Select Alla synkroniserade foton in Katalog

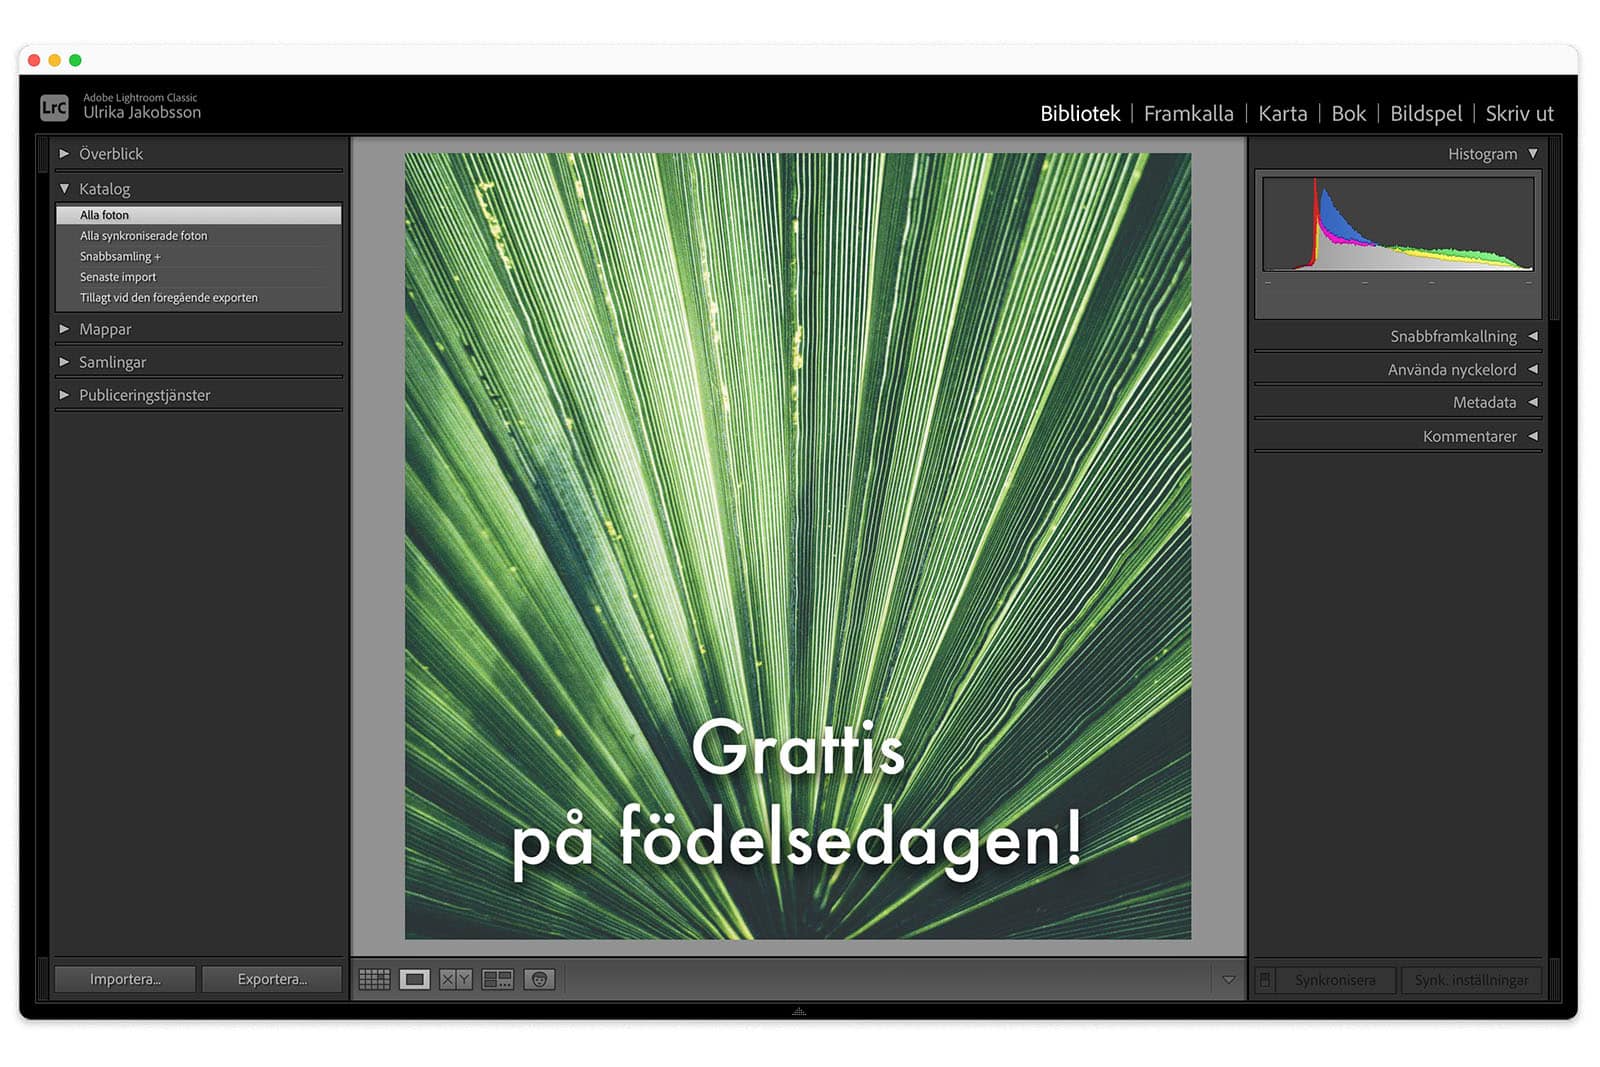click(143, 235)
